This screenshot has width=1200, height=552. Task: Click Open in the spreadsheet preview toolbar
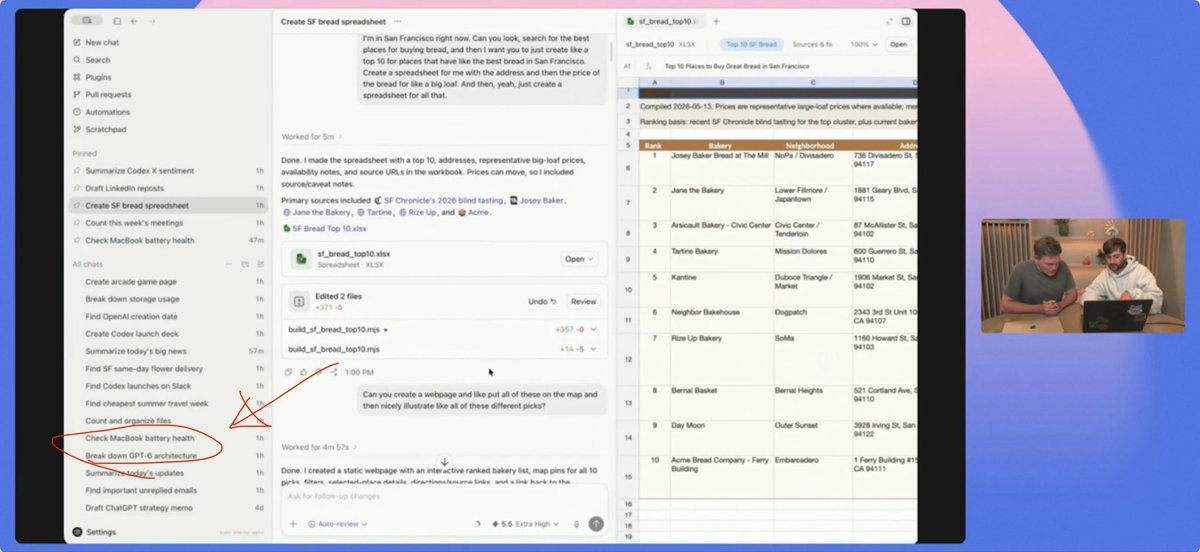pyautogui.click(x=899, y=44)
